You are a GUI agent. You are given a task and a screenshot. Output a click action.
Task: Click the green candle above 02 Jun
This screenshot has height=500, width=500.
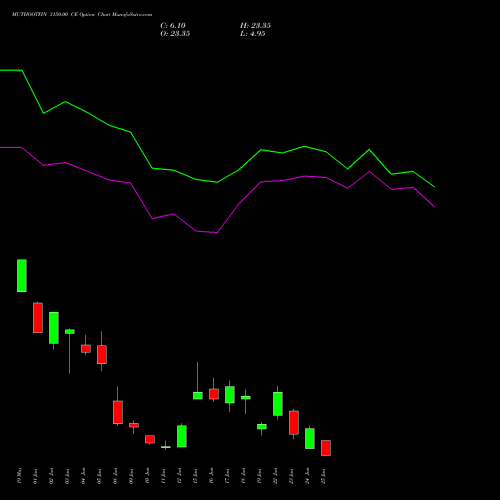(x=54, y=328)
